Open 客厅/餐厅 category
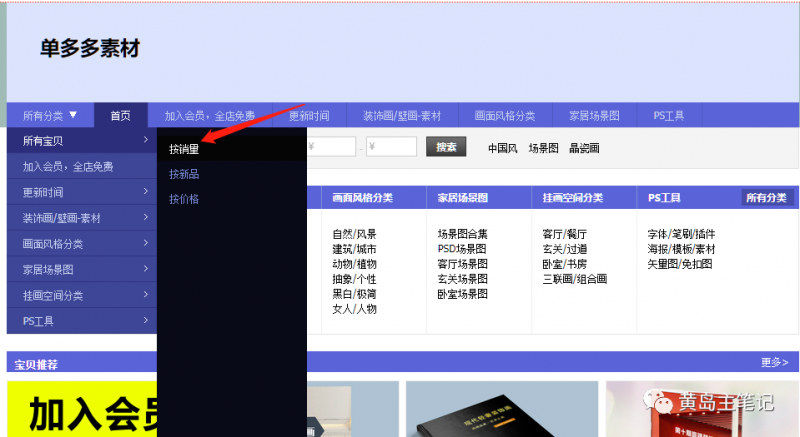The image size is (800, 437). coord(565,234)
